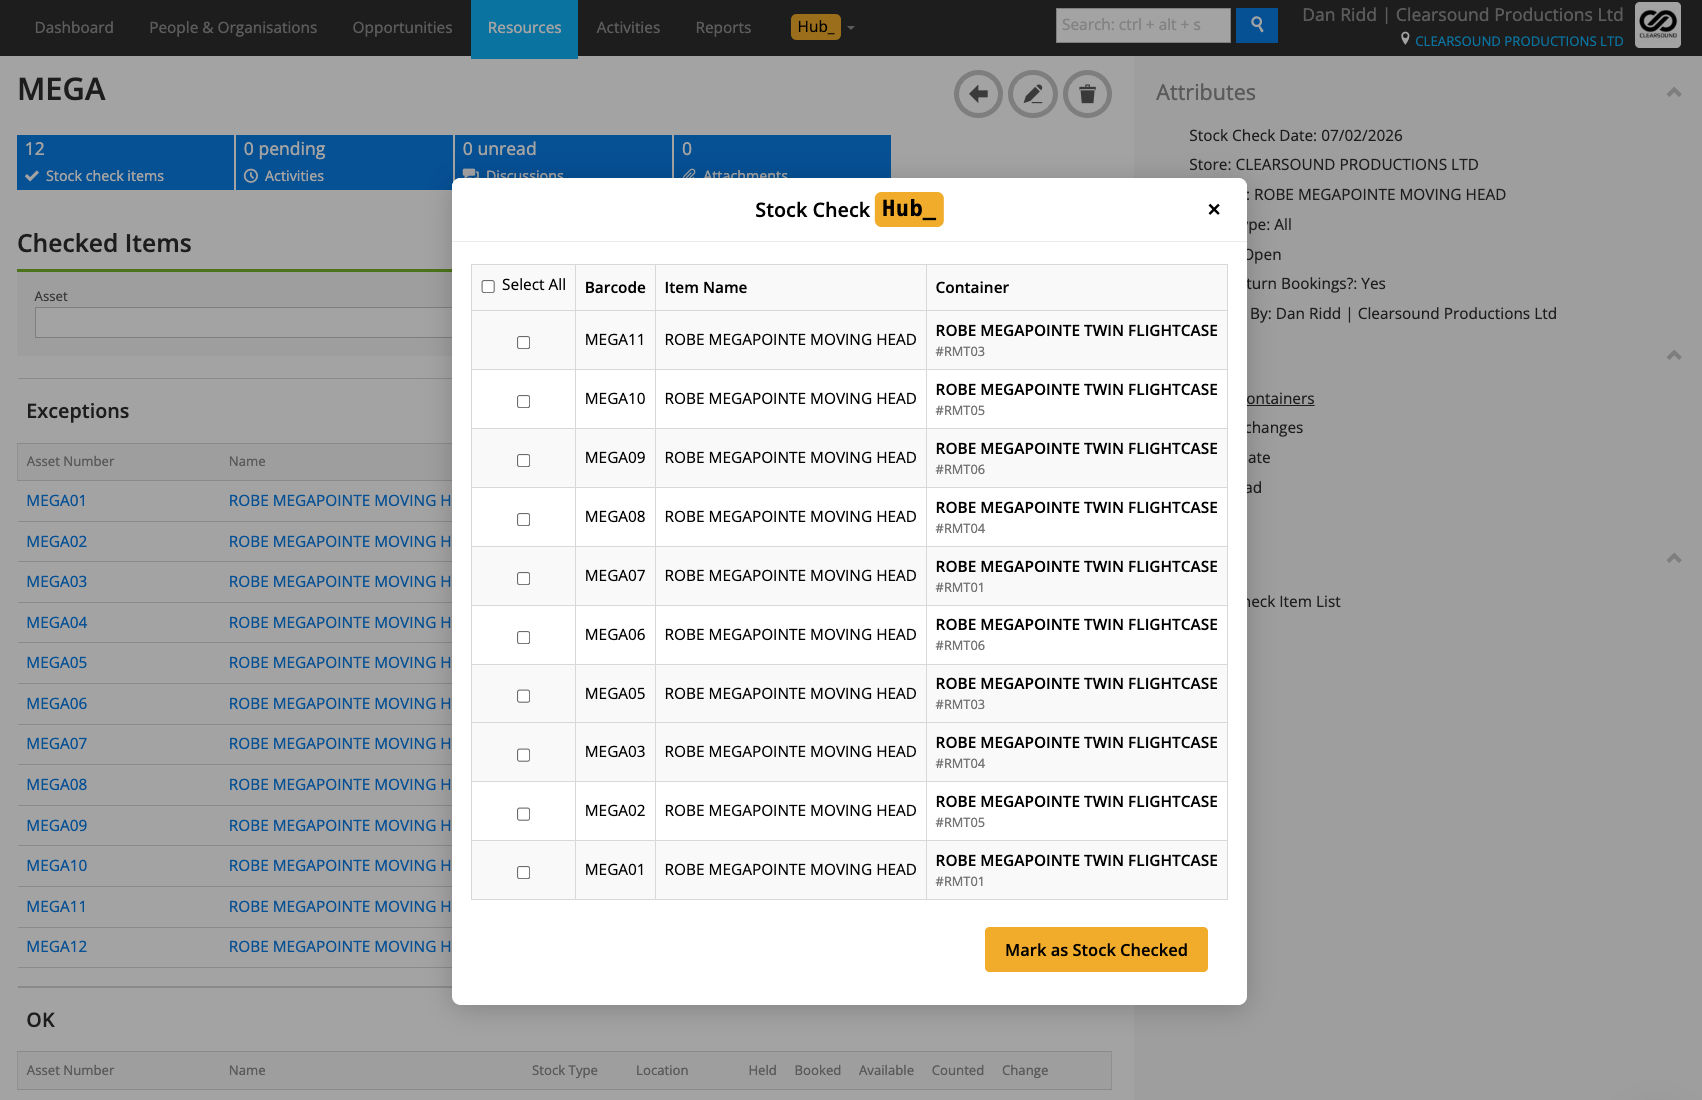1702x1100 pixels.
Task: Click the #RMT03 container in MEGA11 row
Action: (x=960, y=352)
